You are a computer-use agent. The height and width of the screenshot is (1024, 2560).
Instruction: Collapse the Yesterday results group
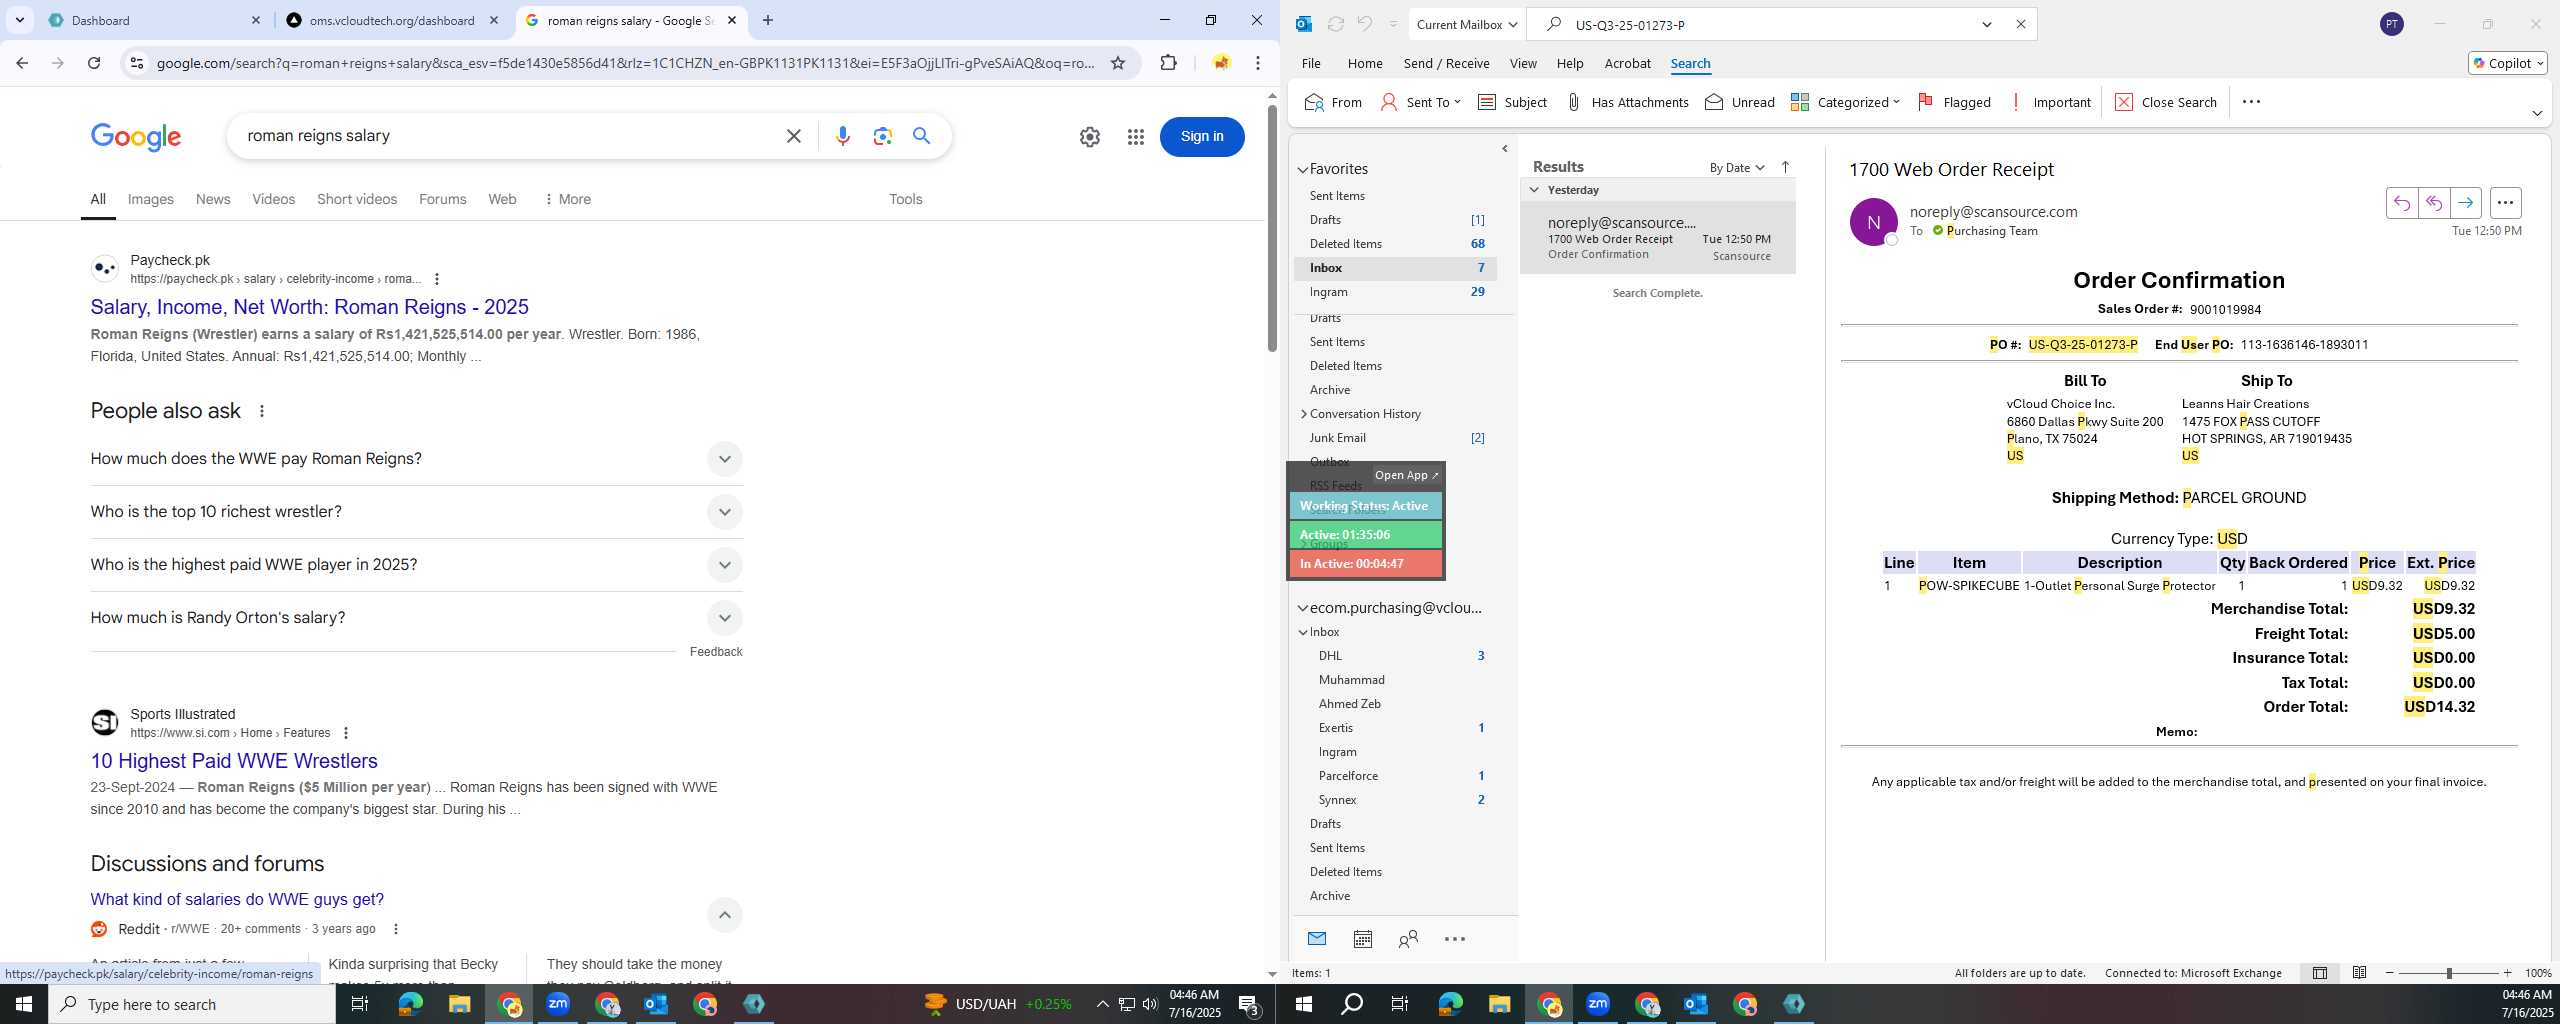1534,190
